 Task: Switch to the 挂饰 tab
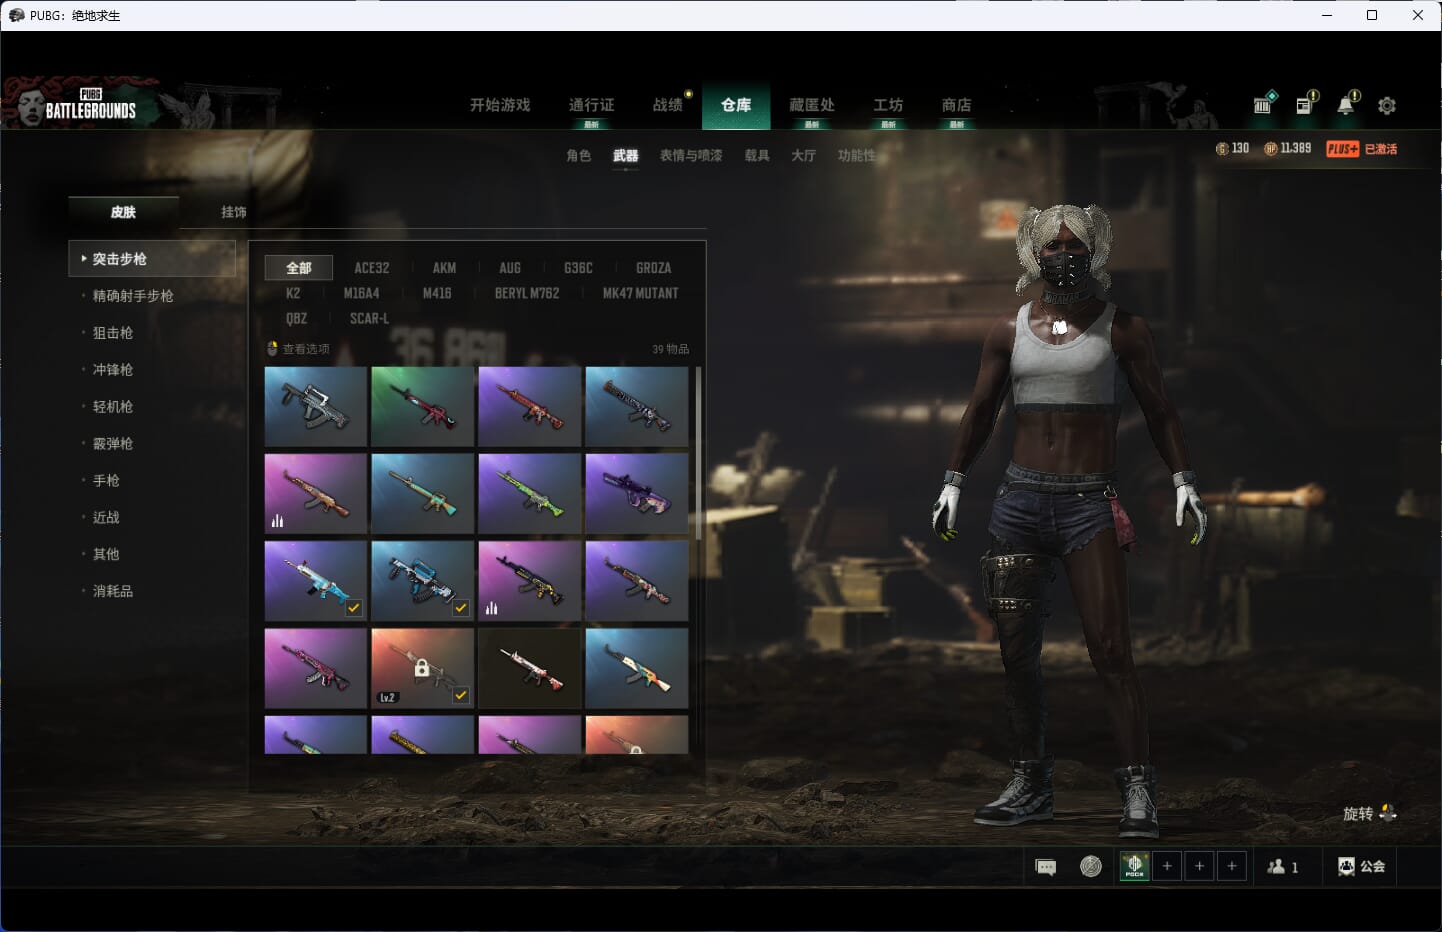coord(234,212)
